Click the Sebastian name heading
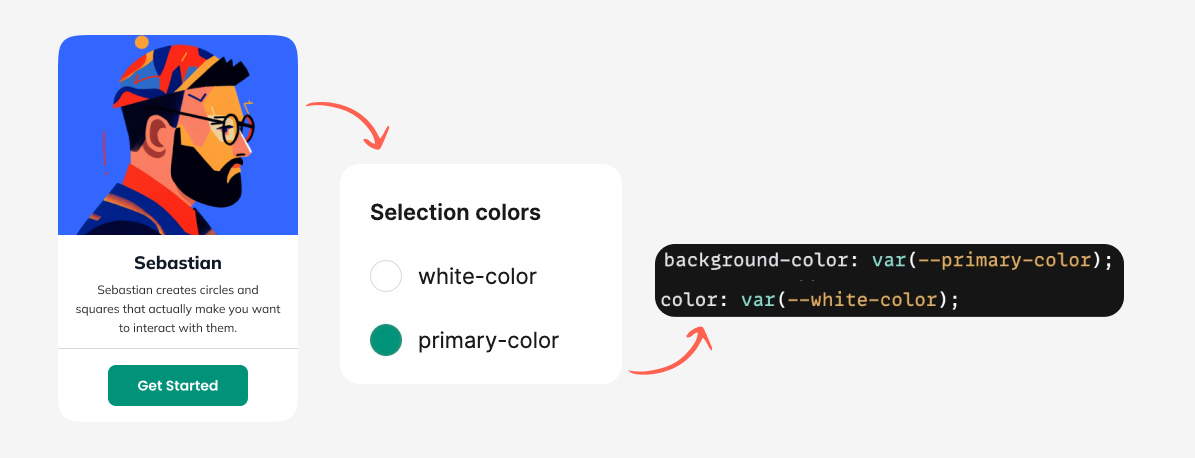 (178, 263)
